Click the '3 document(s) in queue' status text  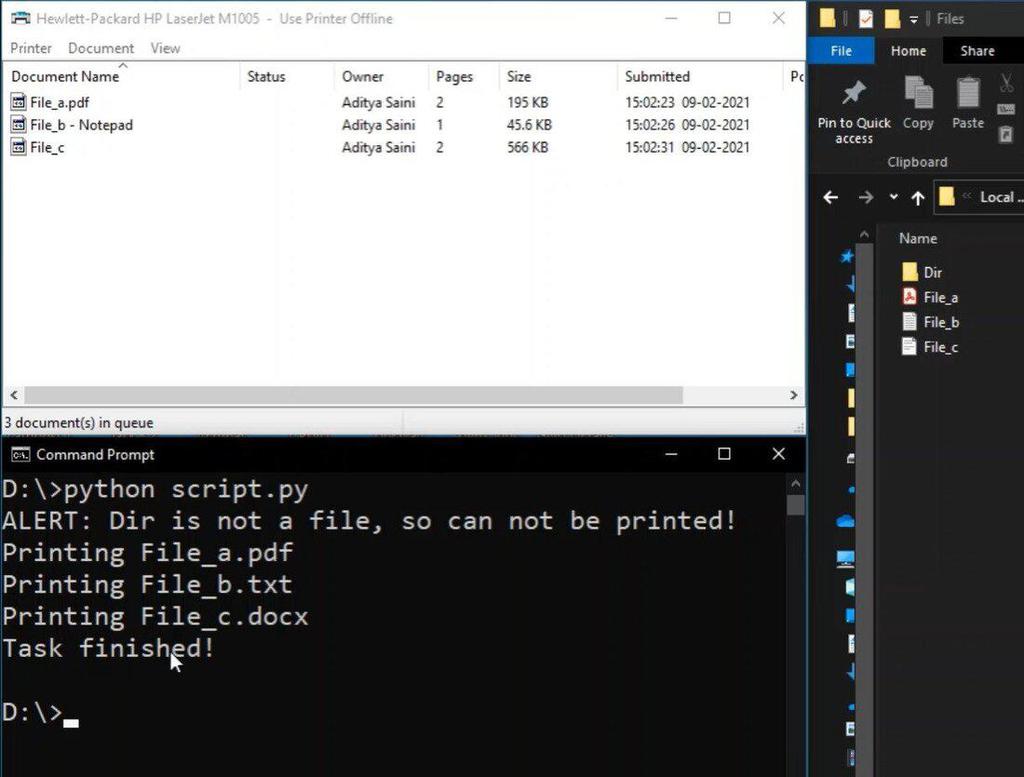(x=78, y=423)
